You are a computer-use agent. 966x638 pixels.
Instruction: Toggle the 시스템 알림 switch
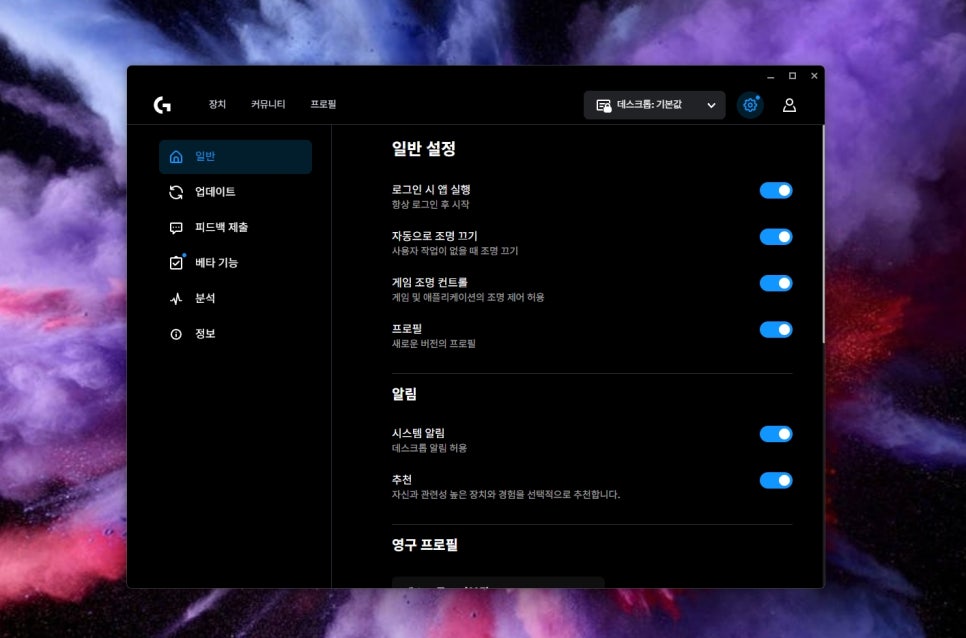click(x=775, y=434)
